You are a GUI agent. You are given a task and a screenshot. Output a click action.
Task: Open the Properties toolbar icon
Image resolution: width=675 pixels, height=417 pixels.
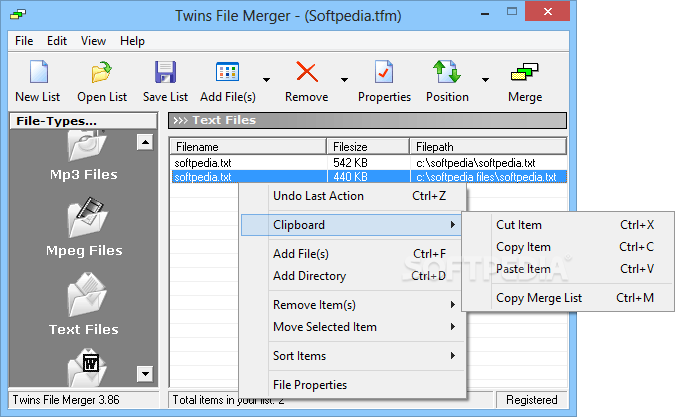click(x=384, y=71)
